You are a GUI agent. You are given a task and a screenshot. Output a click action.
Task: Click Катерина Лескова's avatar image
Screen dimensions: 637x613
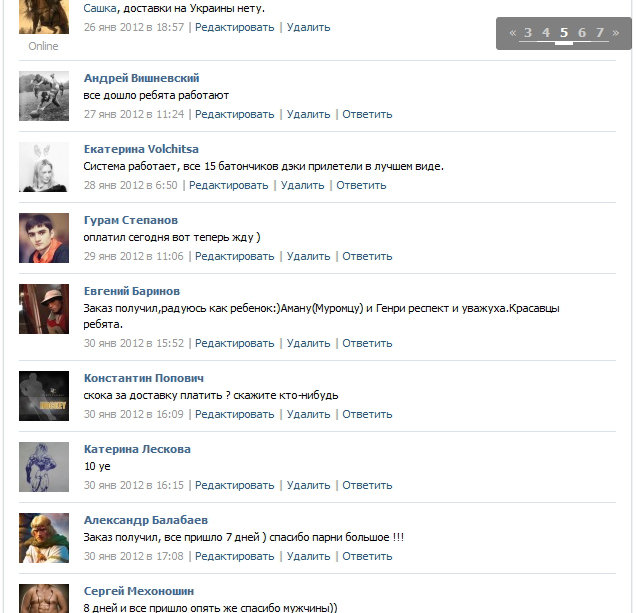[44, 467]
